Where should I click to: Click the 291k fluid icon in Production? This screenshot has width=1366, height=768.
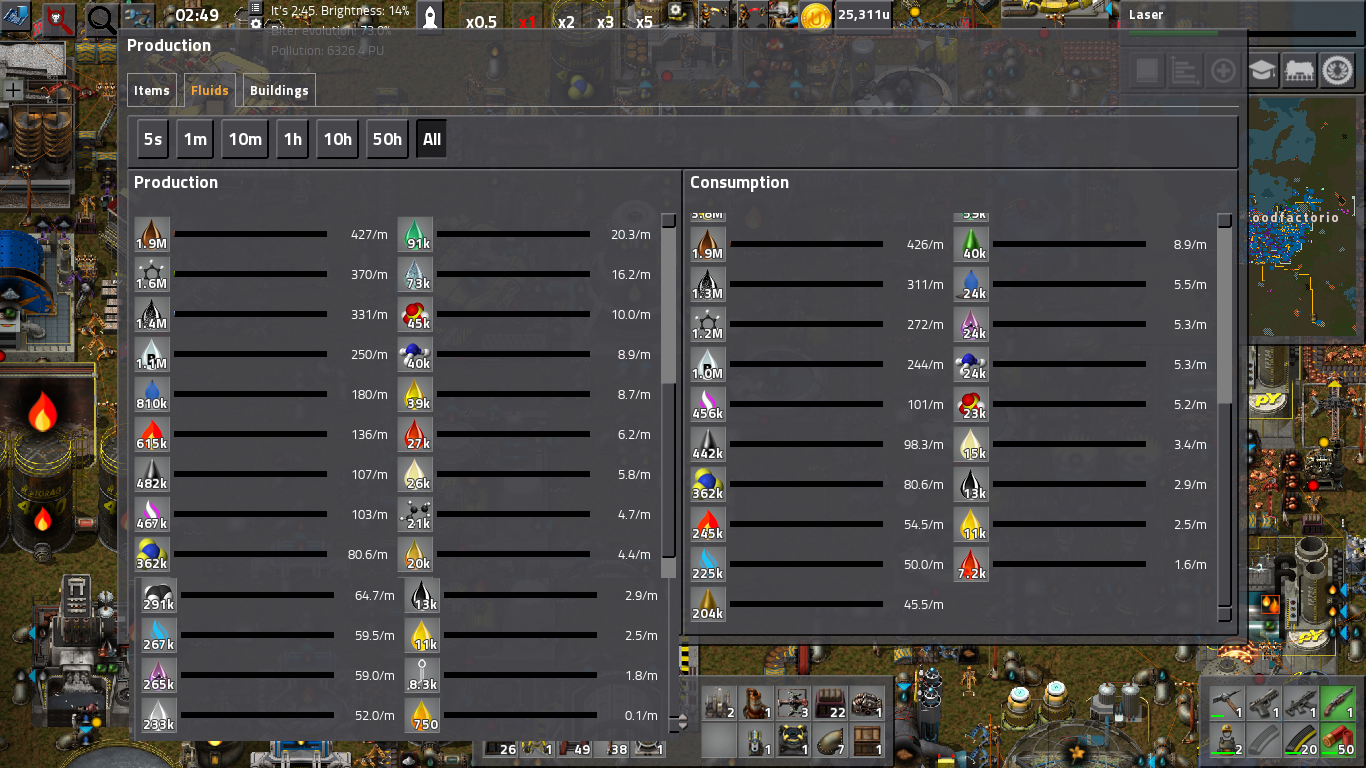[x=159, y=596]
